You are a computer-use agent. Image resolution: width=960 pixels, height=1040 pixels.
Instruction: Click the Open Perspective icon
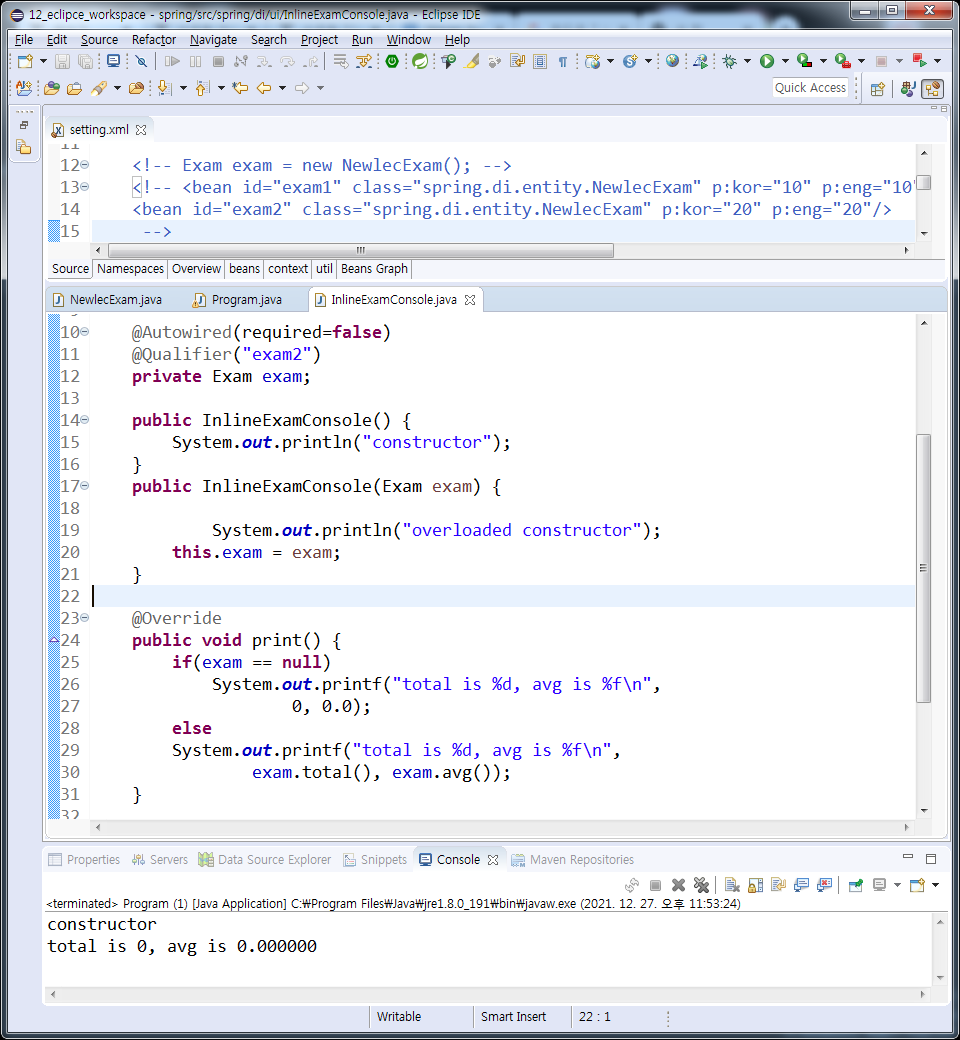(x=878, y=89)
